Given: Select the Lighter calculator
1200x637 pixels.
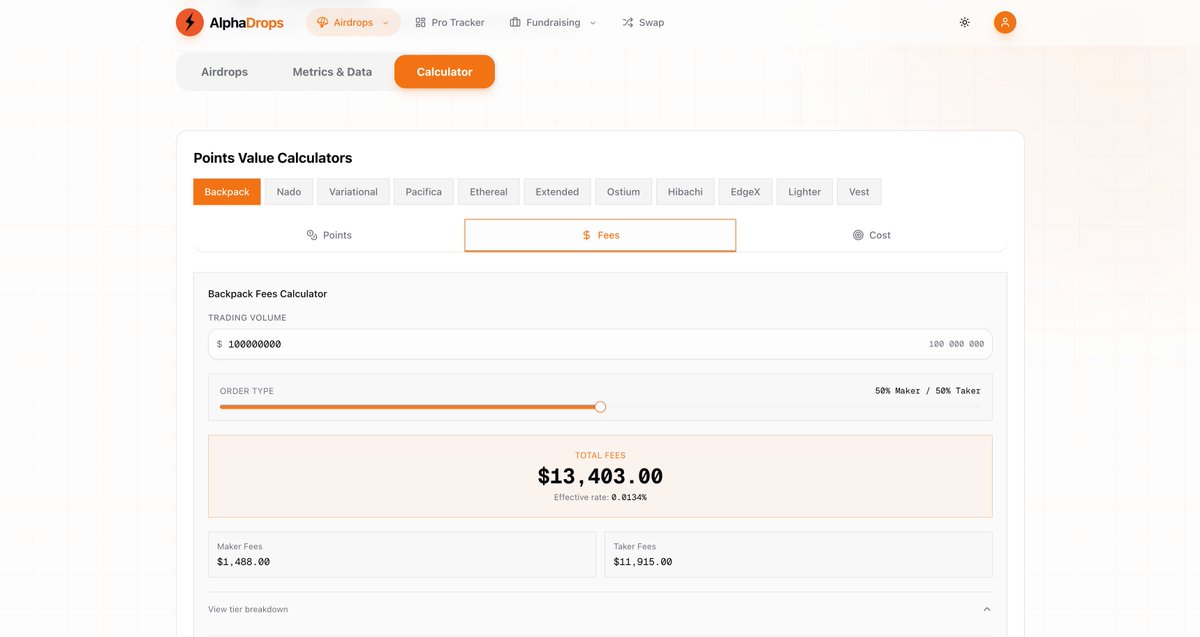Looking at the screenshot, I should point(805,192).
